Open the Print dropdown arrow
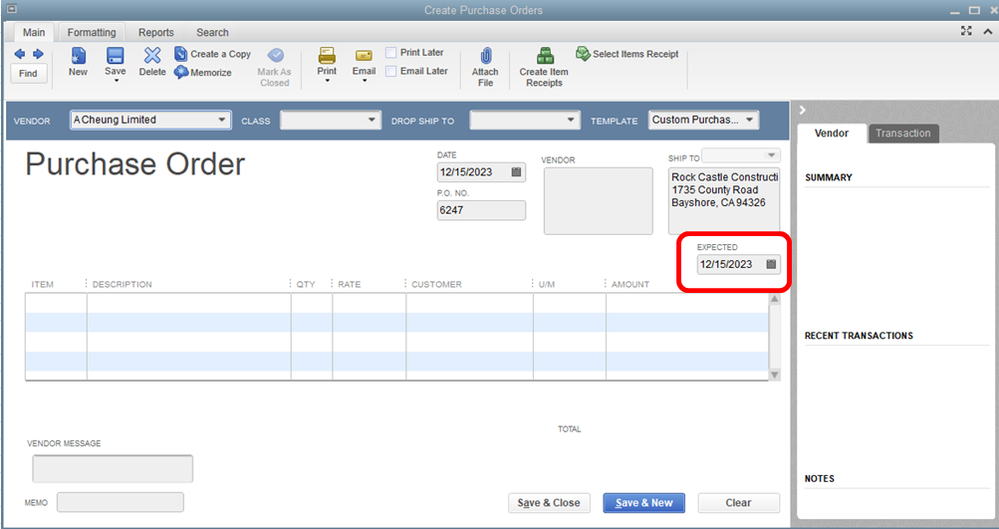Image resolution: width=999 pixels, height=529 pixels. (x=327, y=81)
